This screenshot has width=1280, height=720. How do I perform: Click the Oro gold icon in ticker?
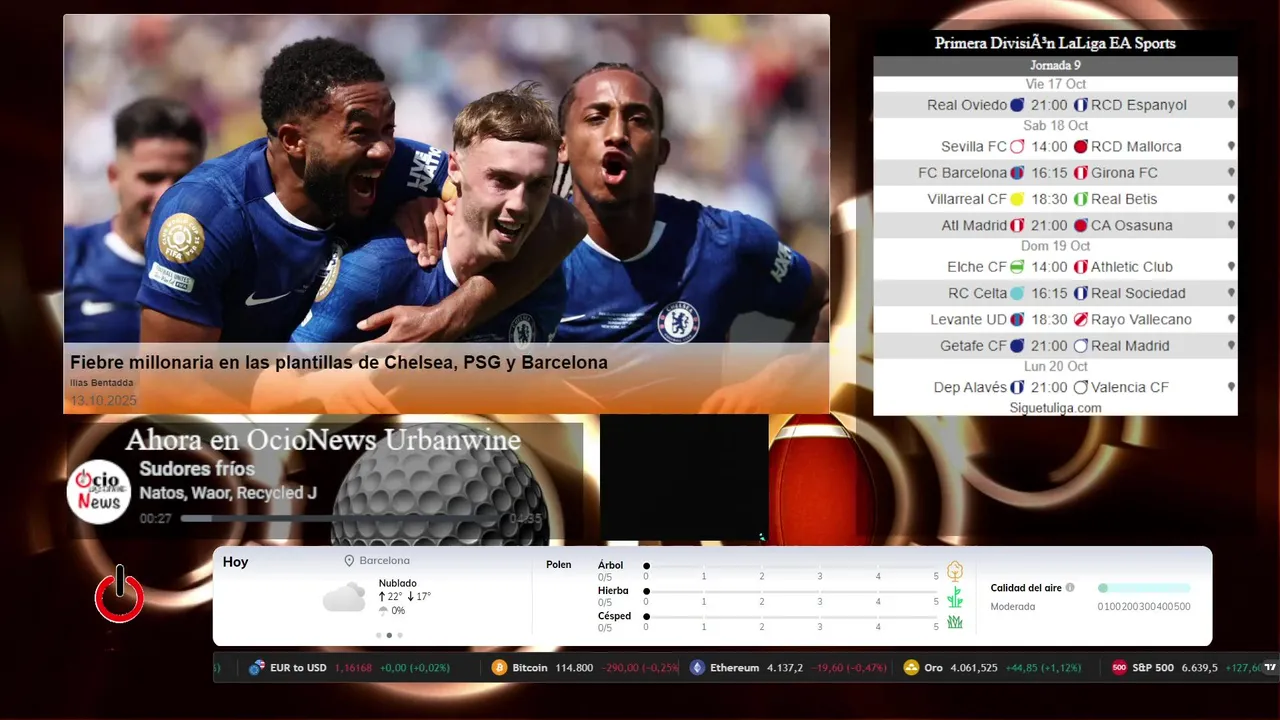coord(911,668)
